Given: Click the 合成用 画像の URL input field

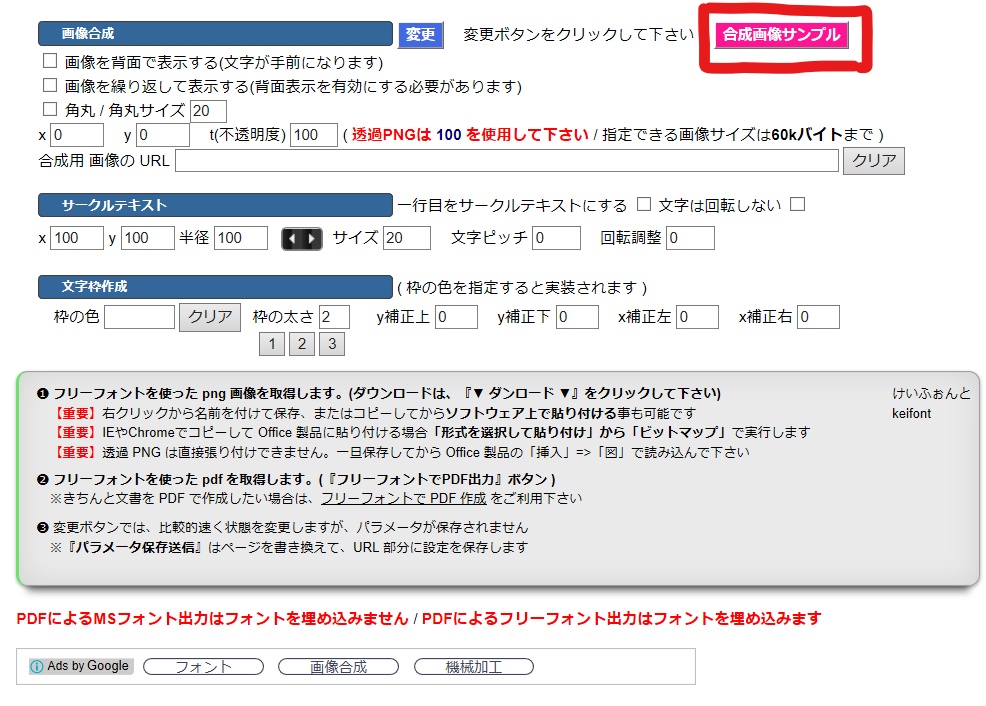Looking at the screenshot, I should [x=500, y=160].
